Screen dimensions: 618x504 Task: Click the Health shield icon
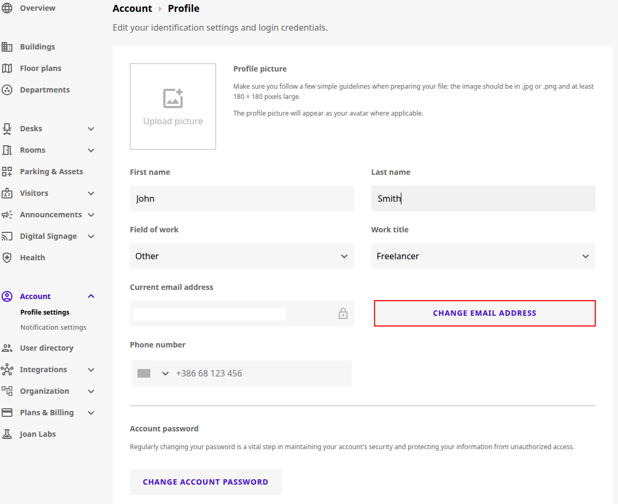[x=7, y=258]
